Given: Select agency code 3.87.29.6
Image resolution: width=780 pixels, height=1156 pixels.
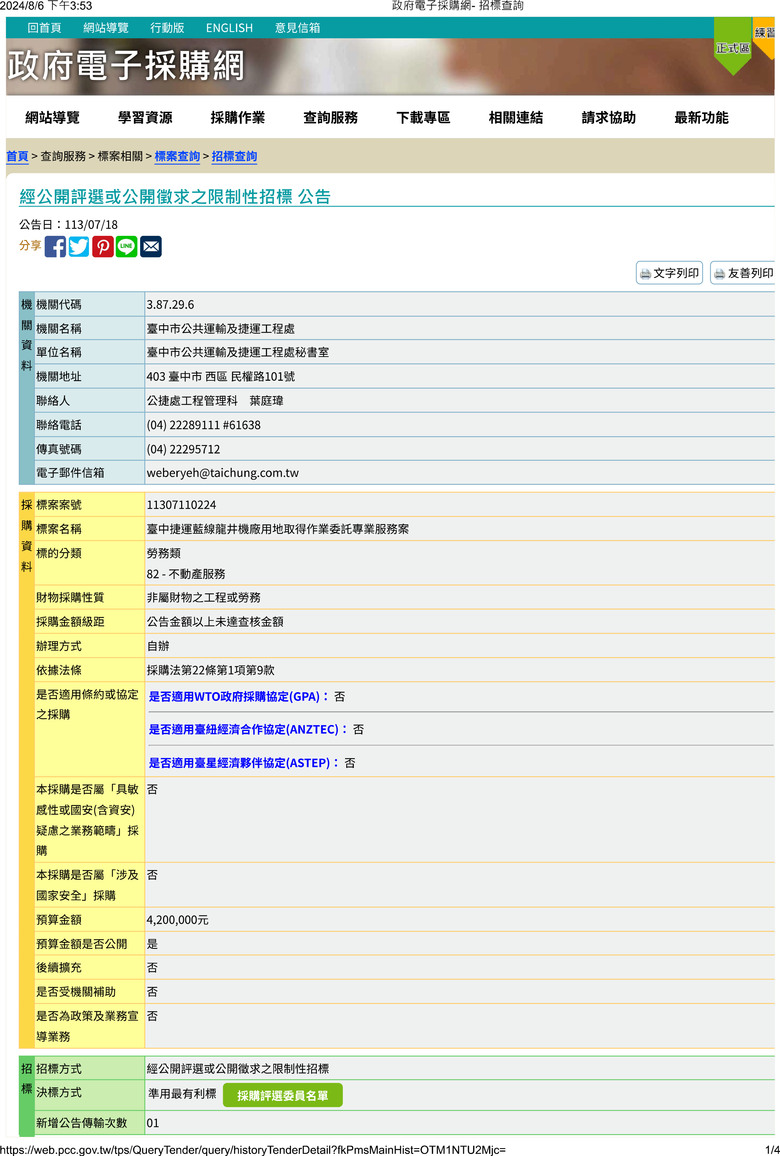Looking at the screenshot, I should click(x=170, y=304).
